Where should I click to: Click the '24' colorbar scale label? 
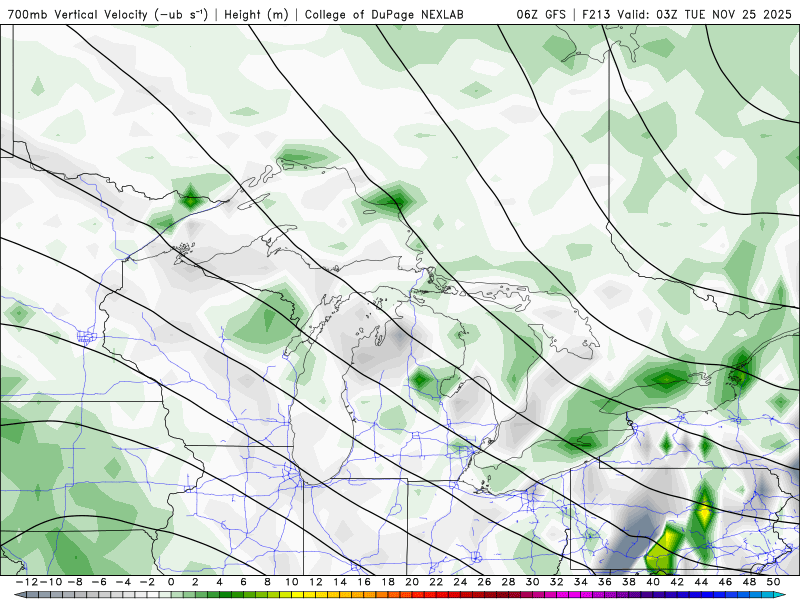[x=460, y=582]
